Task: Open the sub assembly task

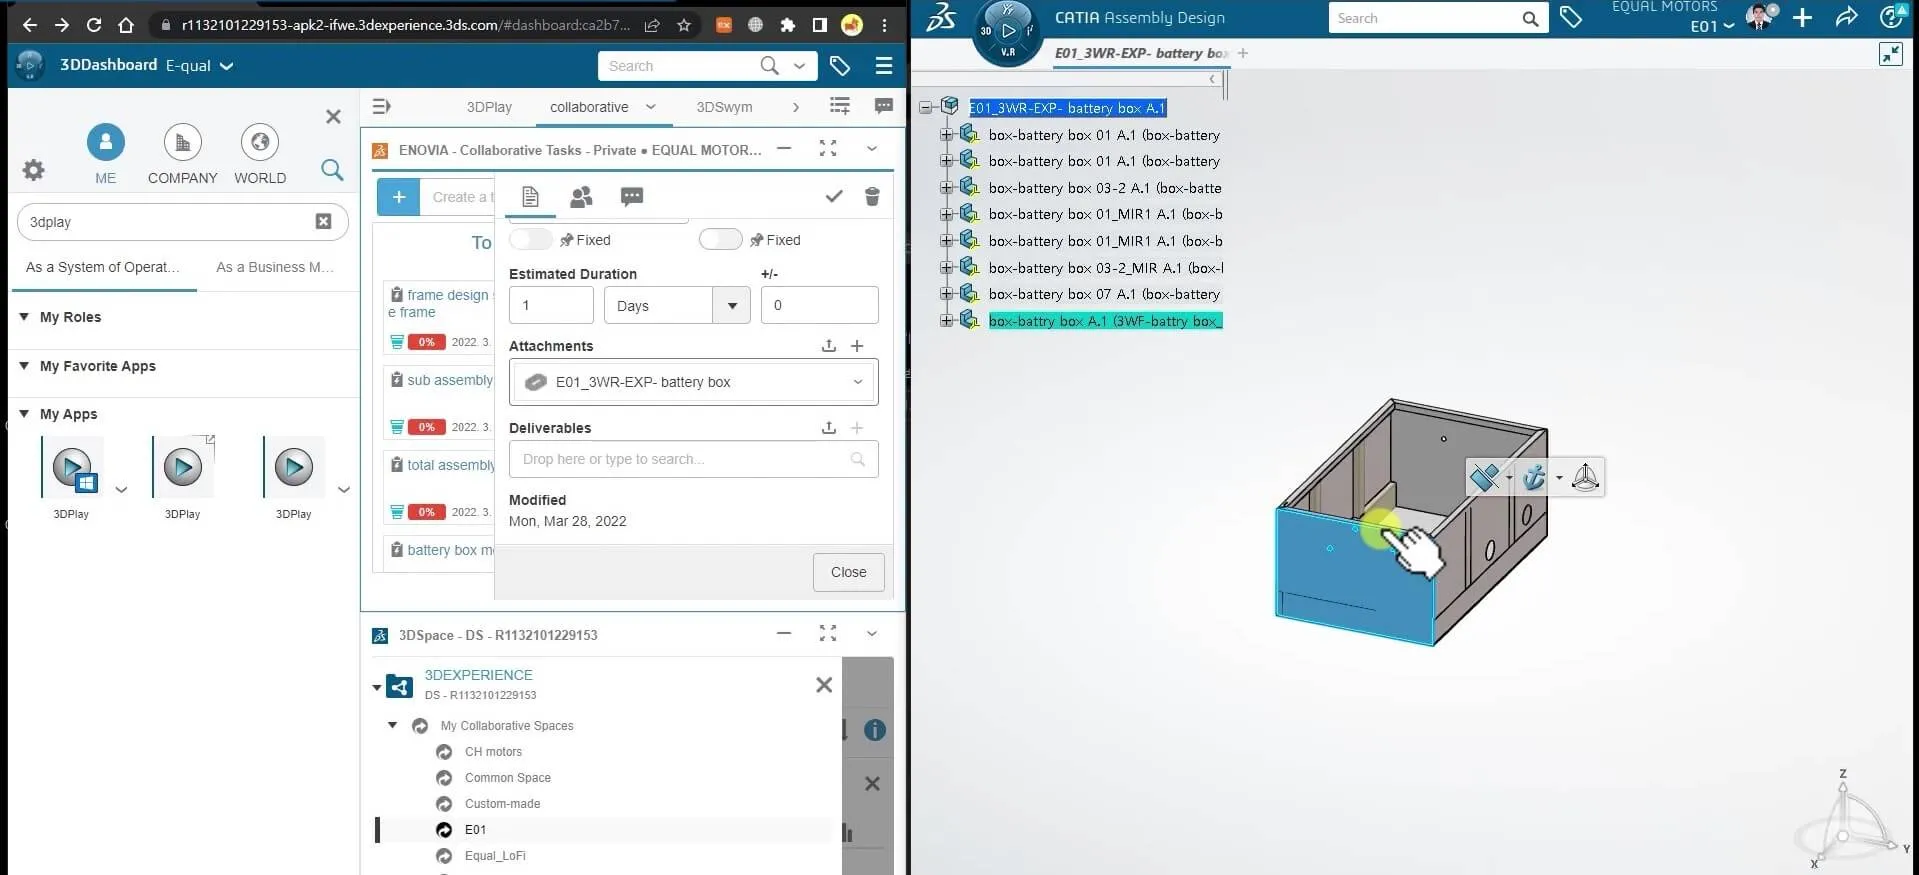Action: [450, 380]
